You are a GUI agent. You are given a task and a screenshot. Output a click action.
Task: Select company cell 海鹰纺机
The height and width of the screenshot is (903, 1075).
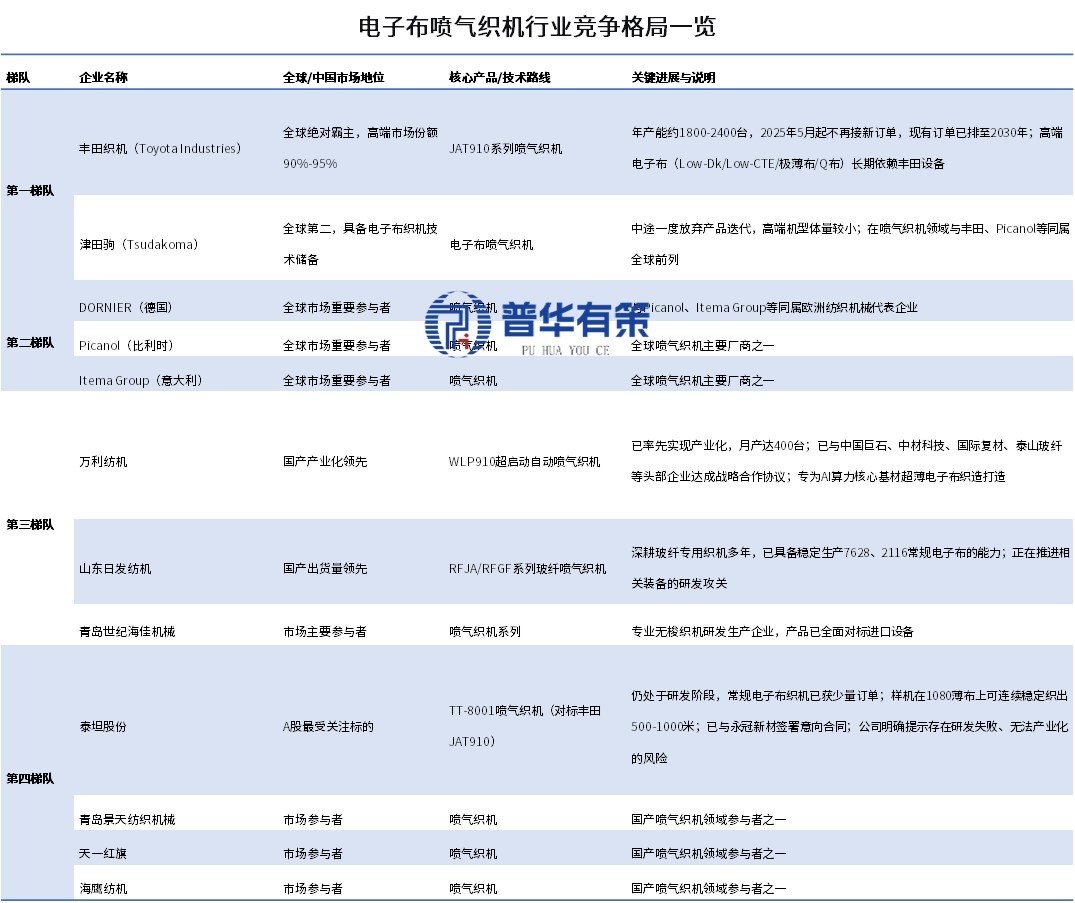[x=104, y=889]
